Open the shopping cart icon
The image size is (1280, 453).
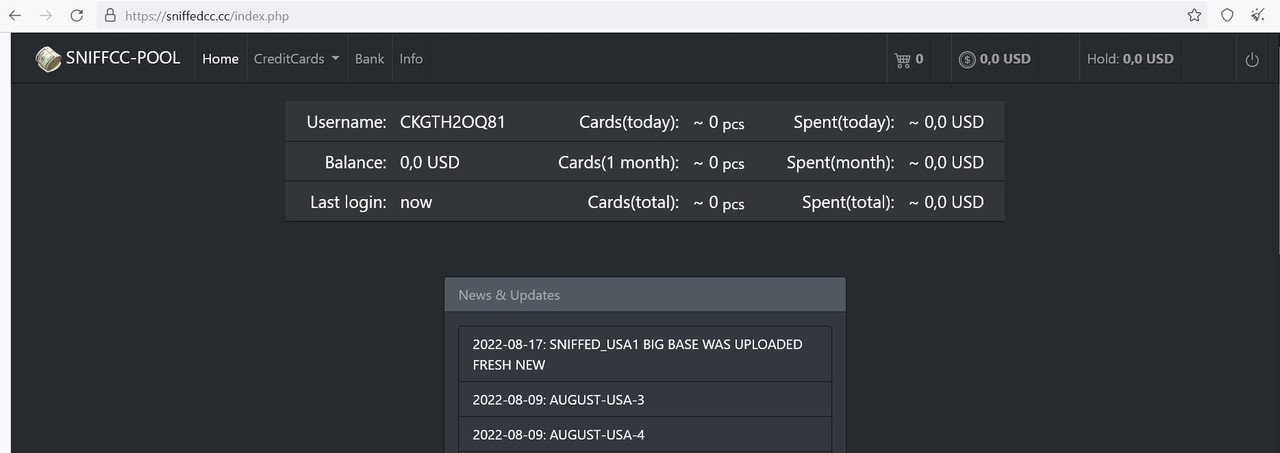(903, 59)
